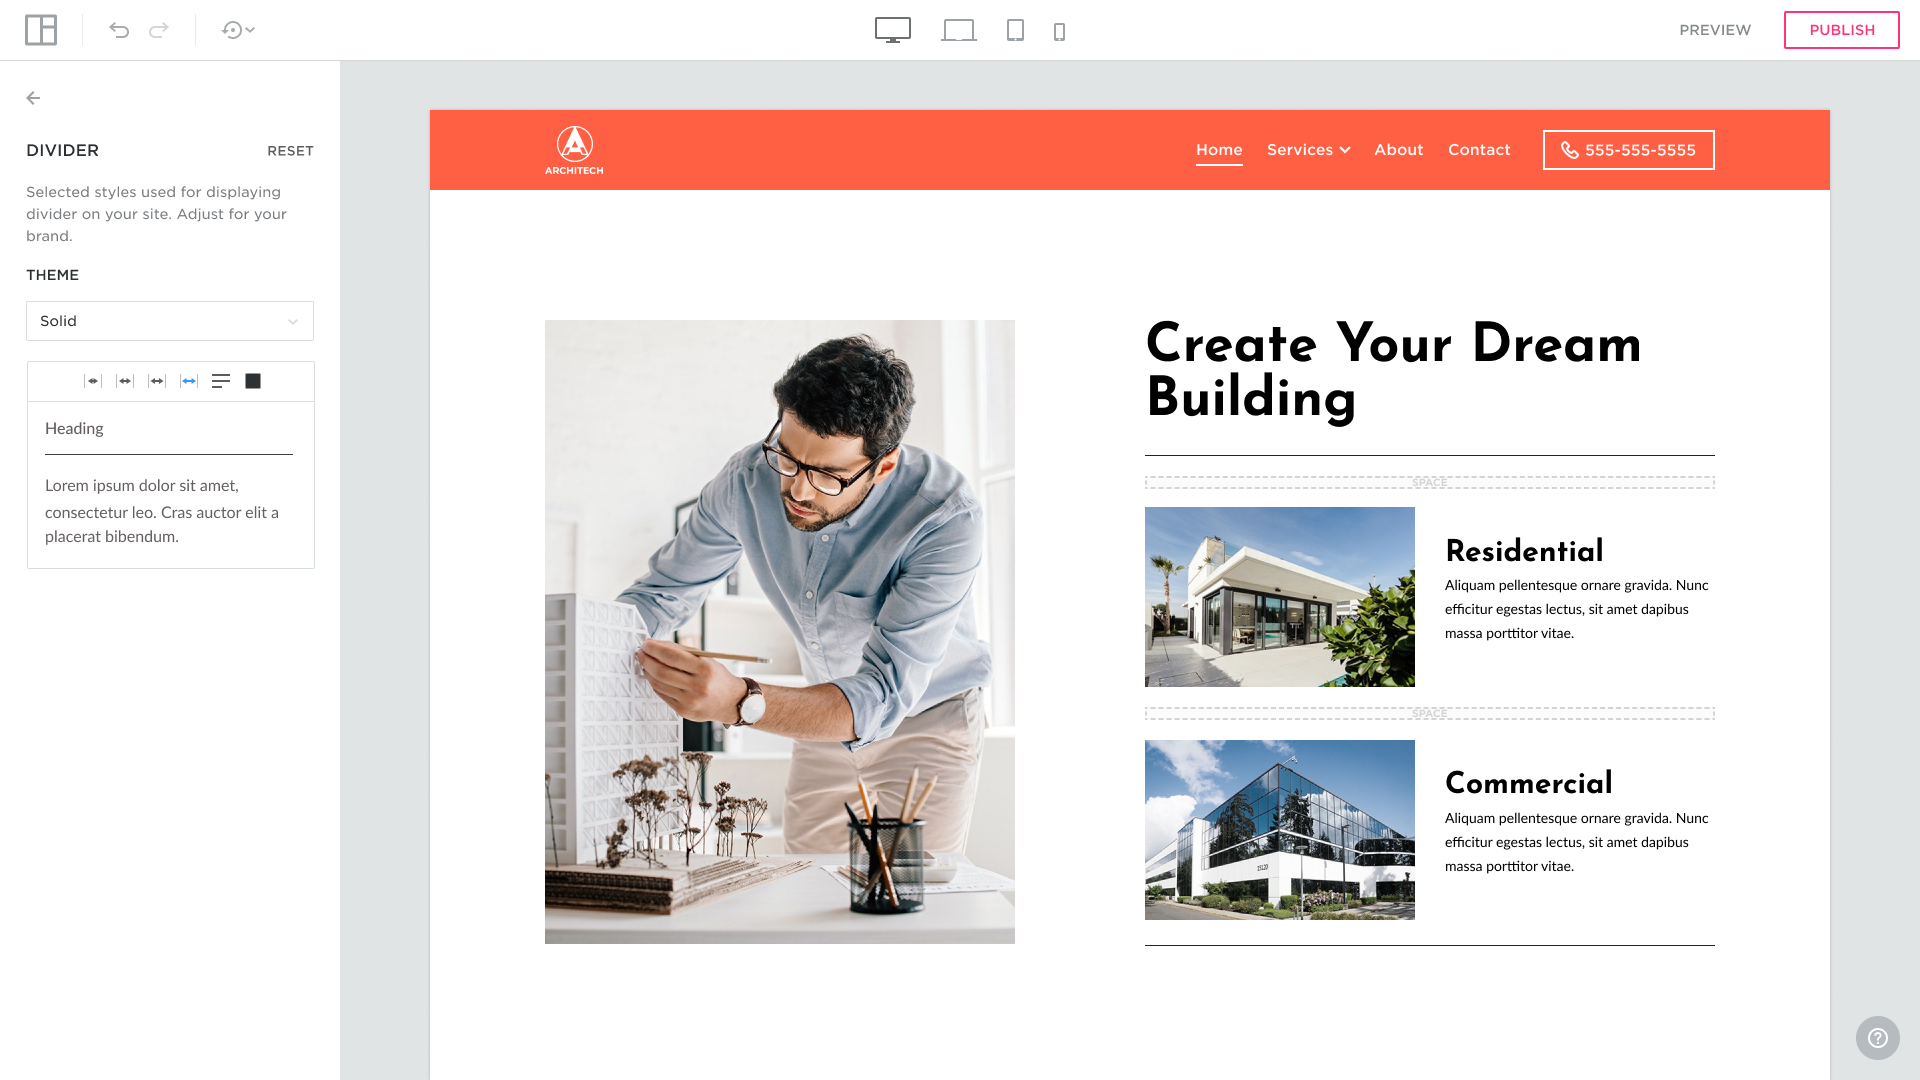The width and height of the screenshot is (1920, 1080).
Task: Click the Publish button
Action: (x=1841, y=30)
